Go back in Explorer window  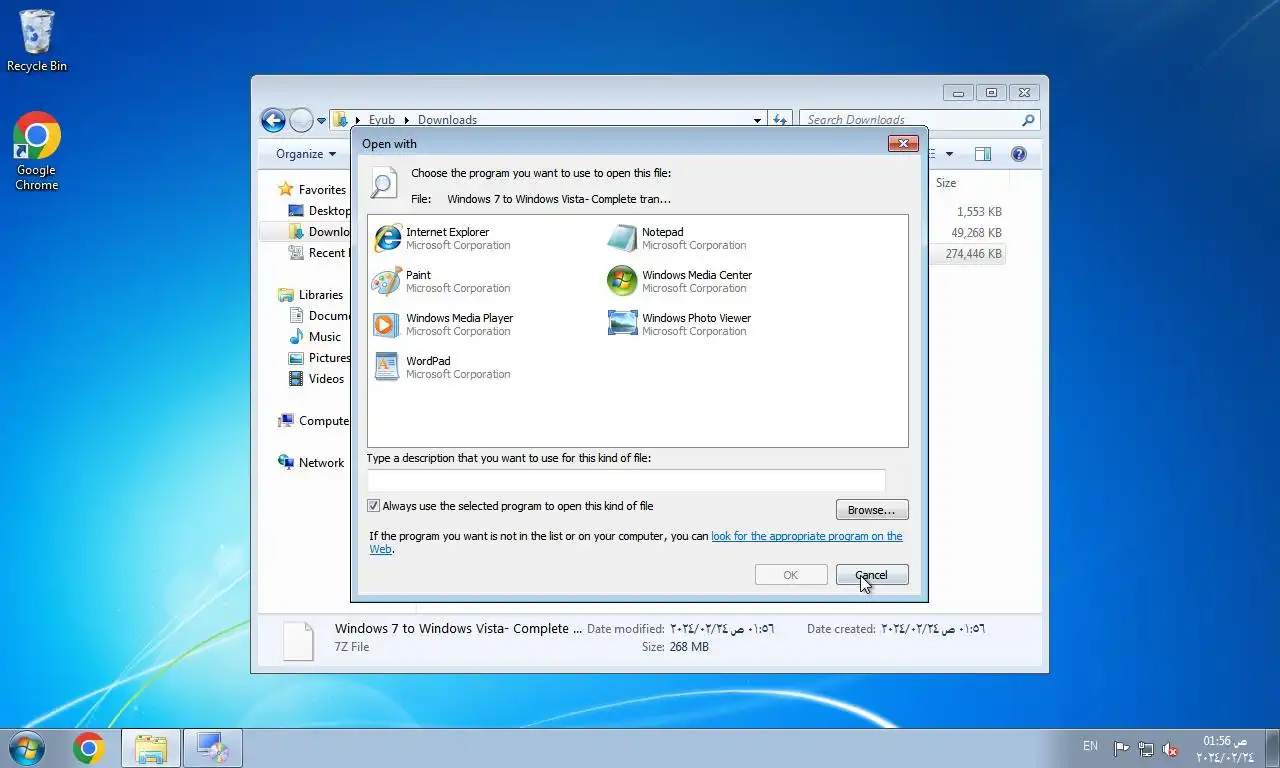[x=273, y=120]
